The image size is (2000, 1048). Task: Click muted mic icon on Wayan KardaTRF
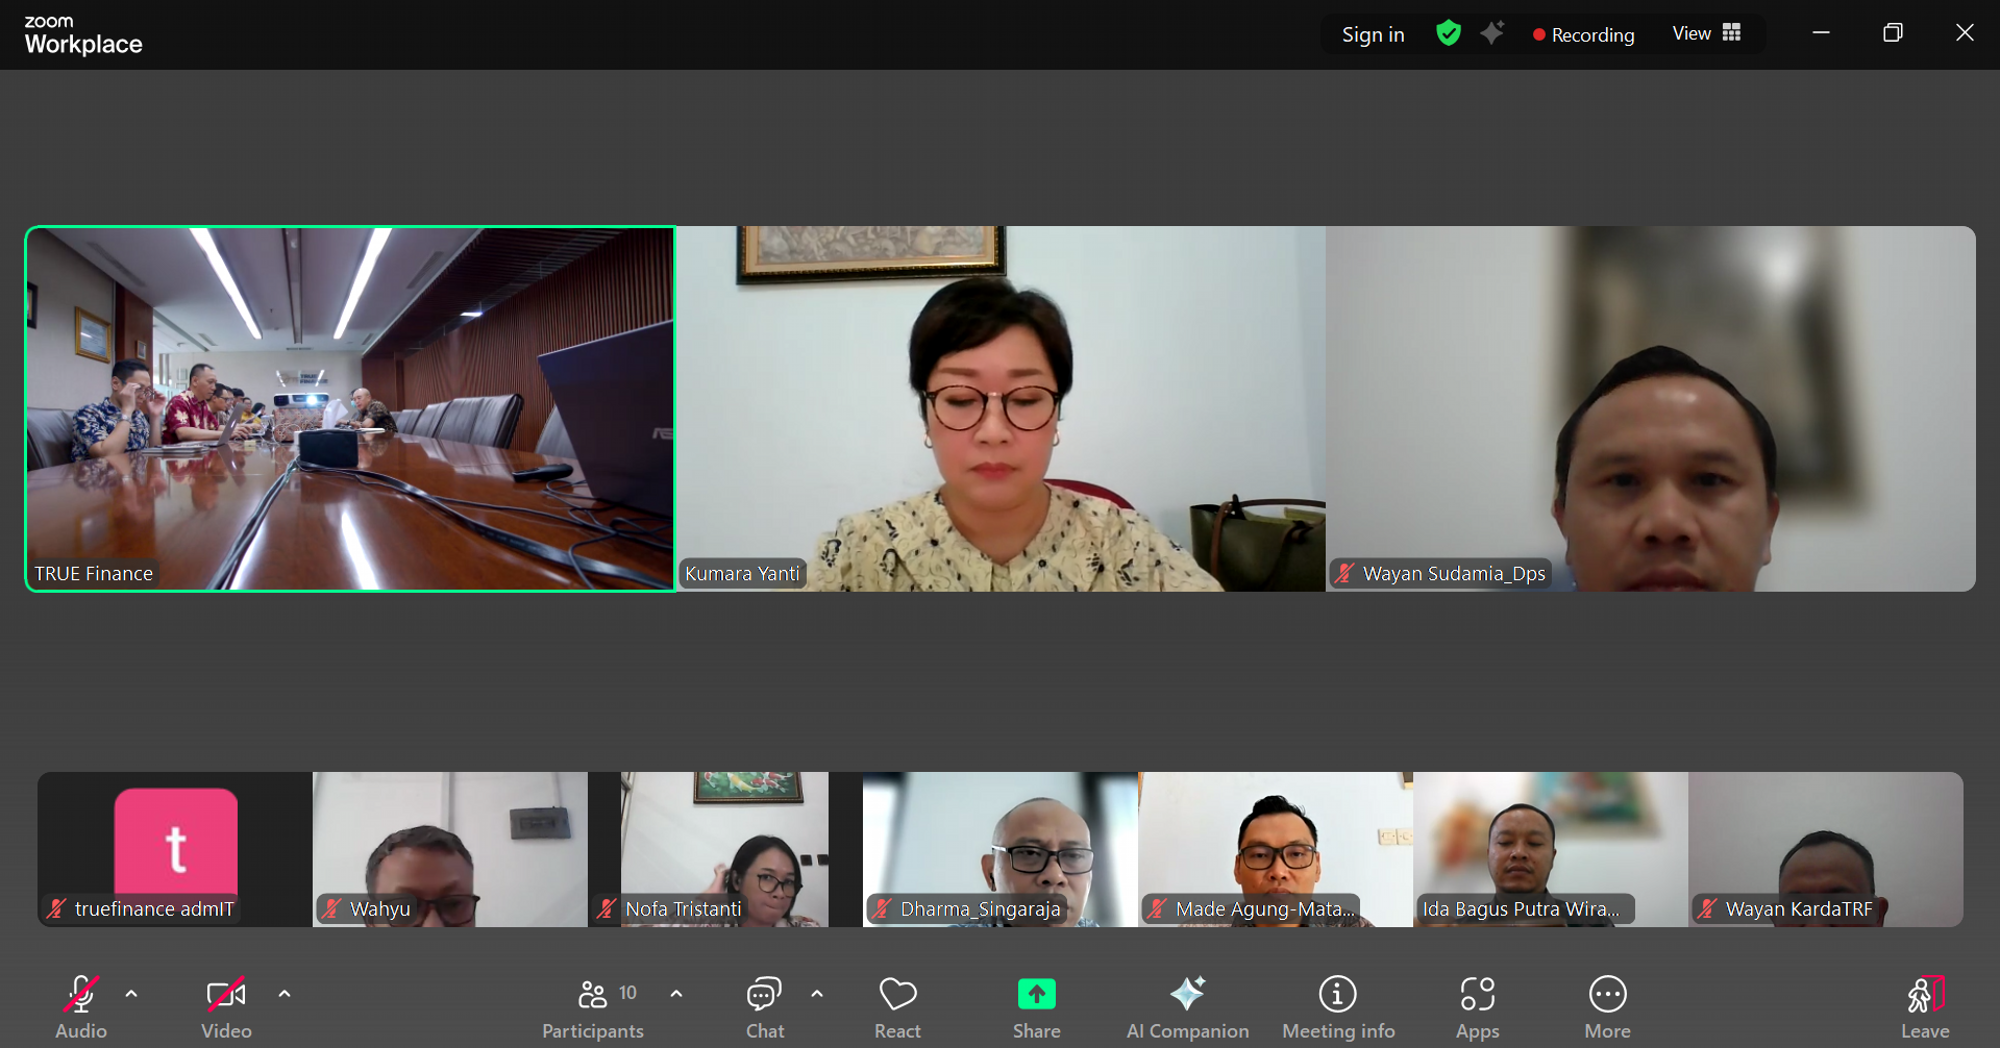point(1707,909)
